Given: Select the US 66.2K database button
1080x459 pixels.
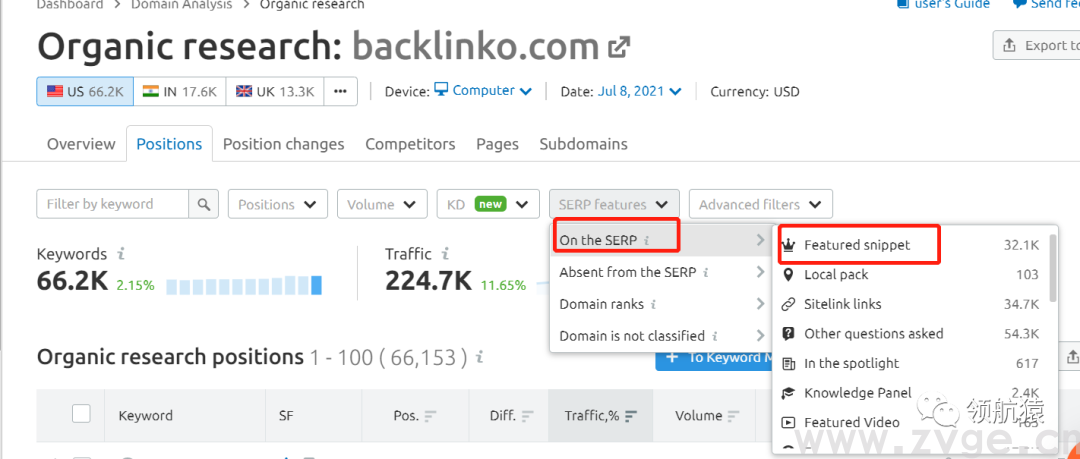Looking at the screenshot, I should point(85,91).
